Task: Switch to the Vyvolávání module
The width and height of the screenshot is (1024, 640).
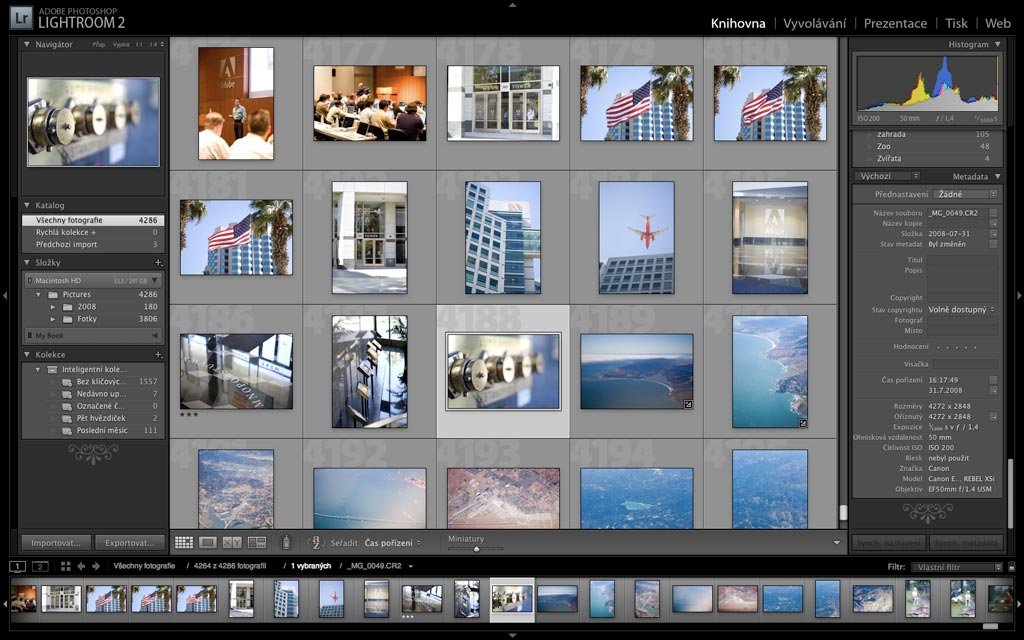Action: [814, 23]
